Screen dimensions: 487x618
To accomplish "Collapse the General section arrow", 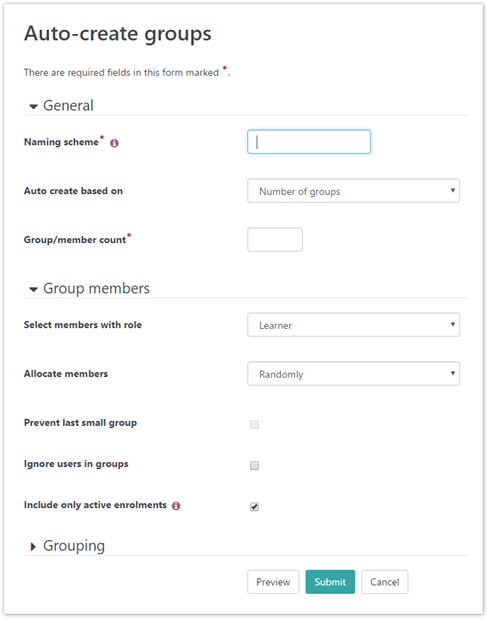I will [33, 106].
